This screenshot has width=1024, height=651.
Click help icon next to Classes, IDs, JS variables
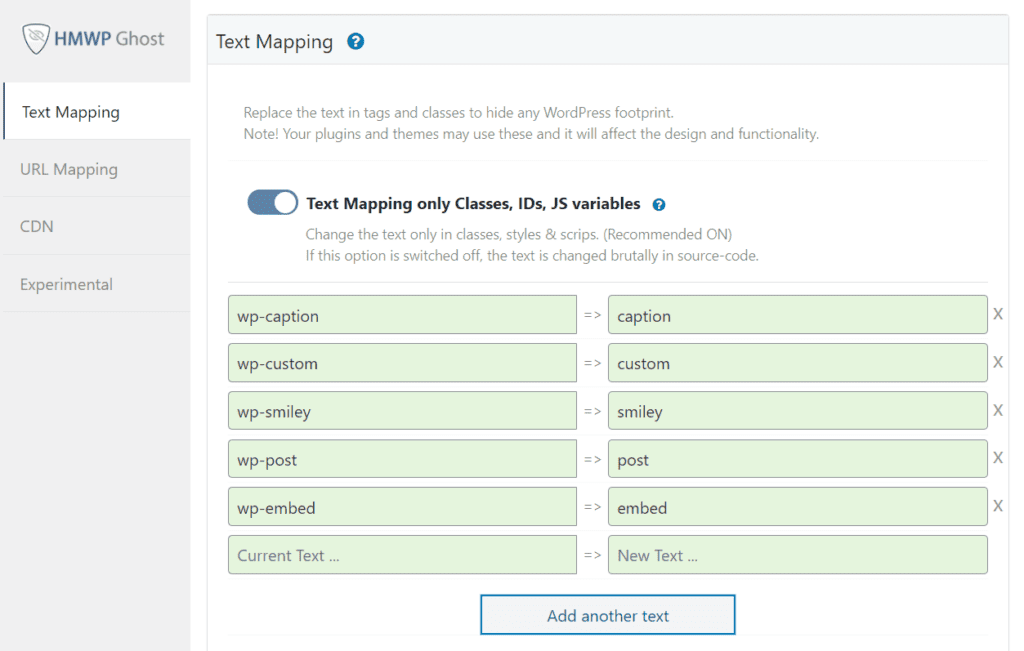click(x=659, y=205)
